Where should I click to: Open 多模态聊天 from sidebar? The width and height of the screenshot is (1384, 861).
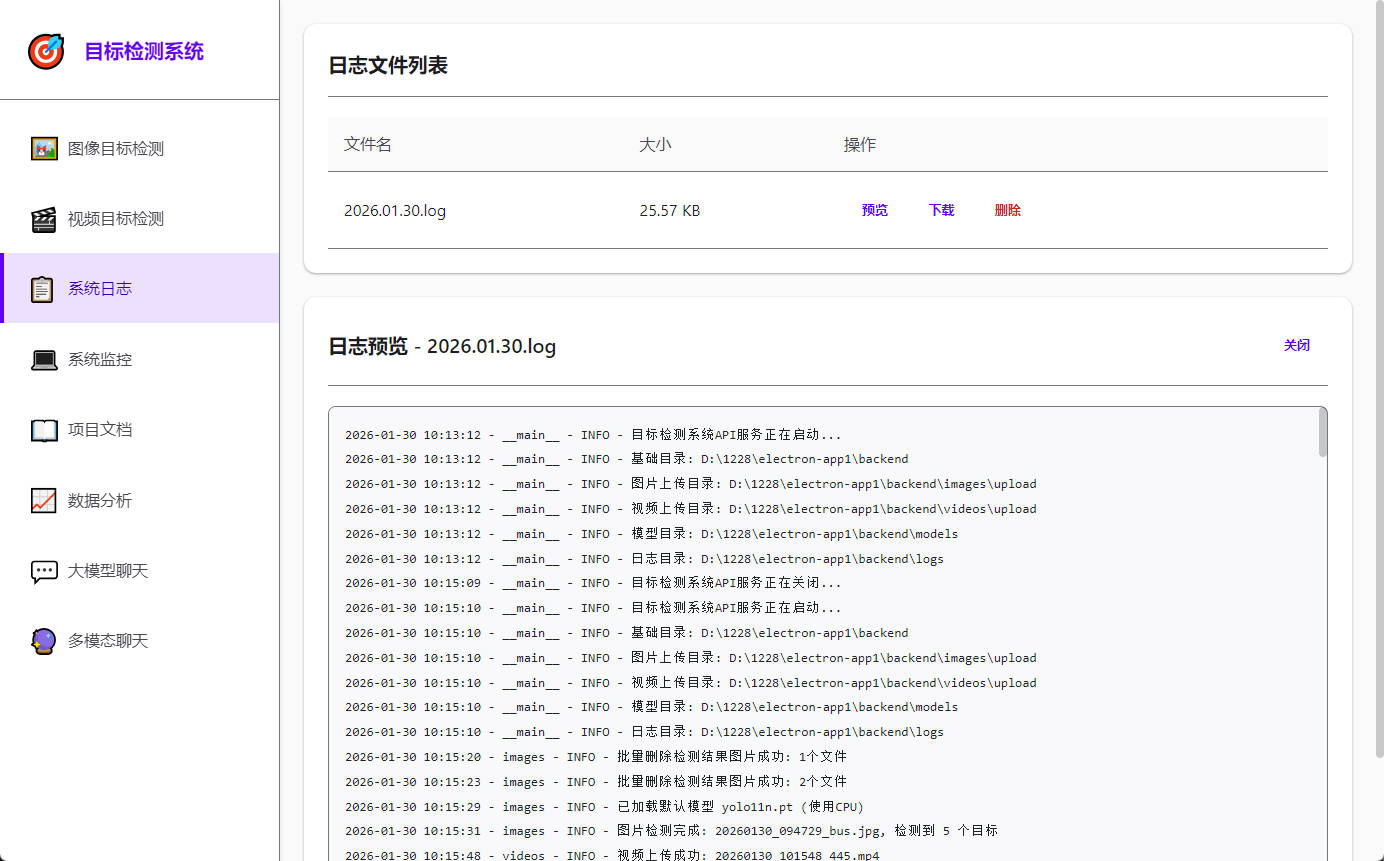click(139, 641)
